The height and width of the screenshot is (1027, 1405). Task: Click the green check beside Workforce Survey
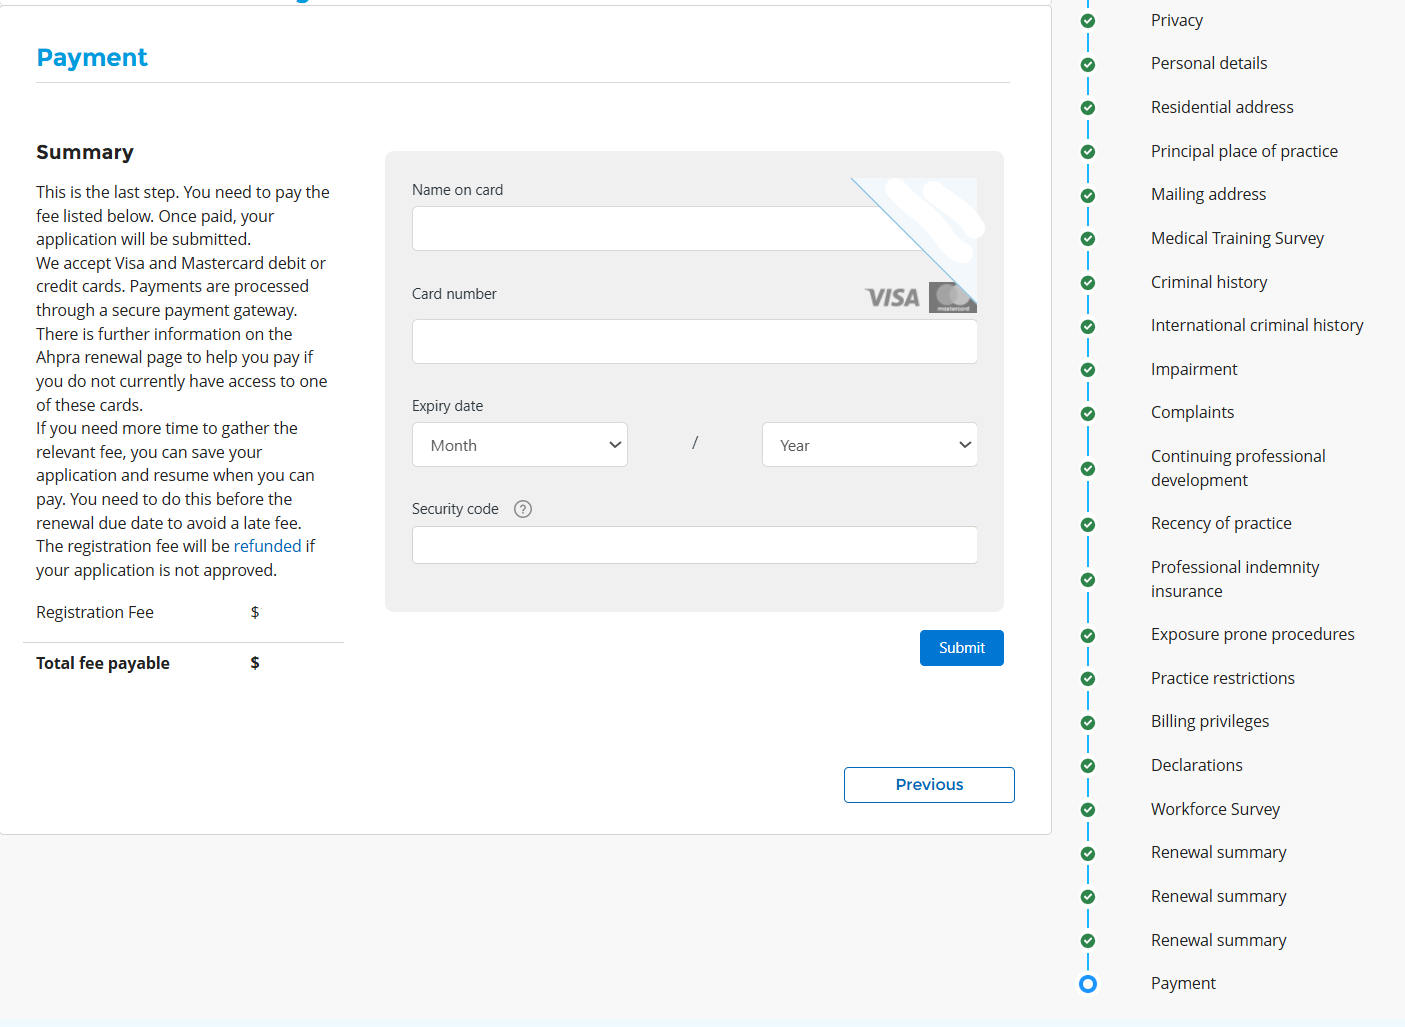point(1088,810)
